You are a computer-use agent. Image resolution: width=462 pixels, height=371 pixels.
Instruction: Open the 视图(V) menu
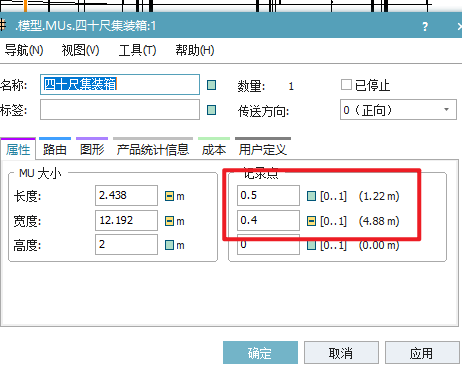pos(80,50)
